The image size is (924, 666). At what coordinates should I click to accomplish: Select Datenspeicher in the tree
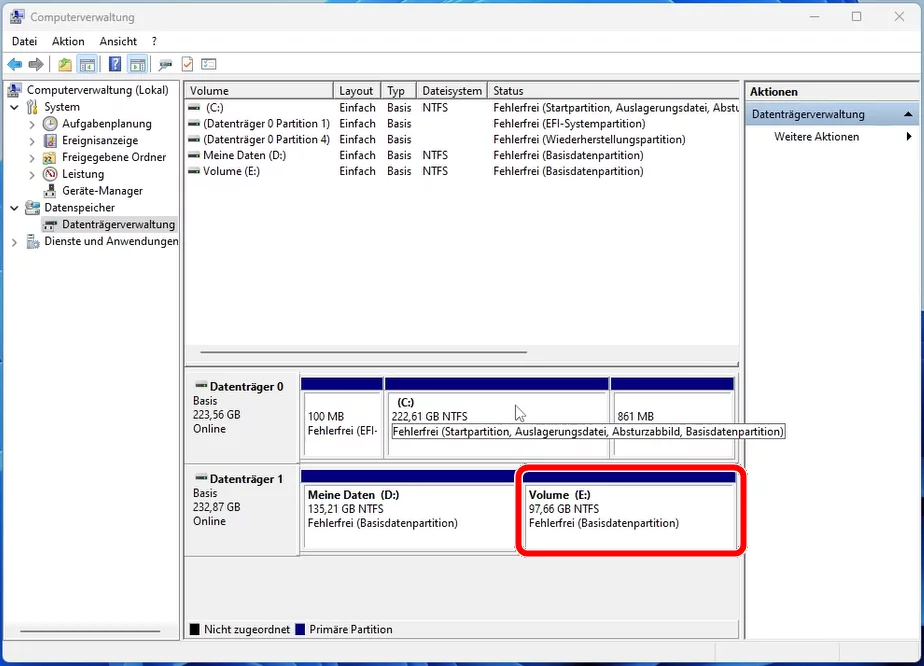pyautogui.click(x=80, y=208)
